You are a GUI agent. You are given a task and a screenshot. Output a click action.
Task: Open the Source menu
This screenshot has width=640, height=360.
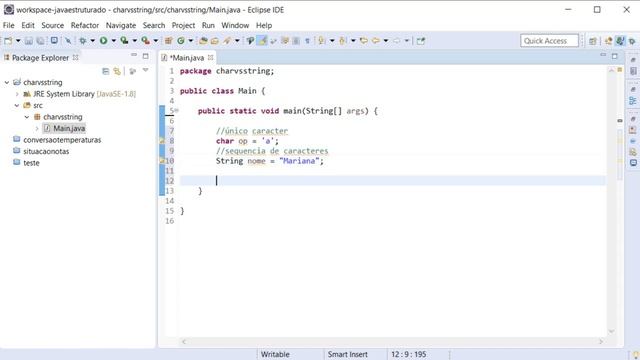pyautogui.click(x=53, y=25)
